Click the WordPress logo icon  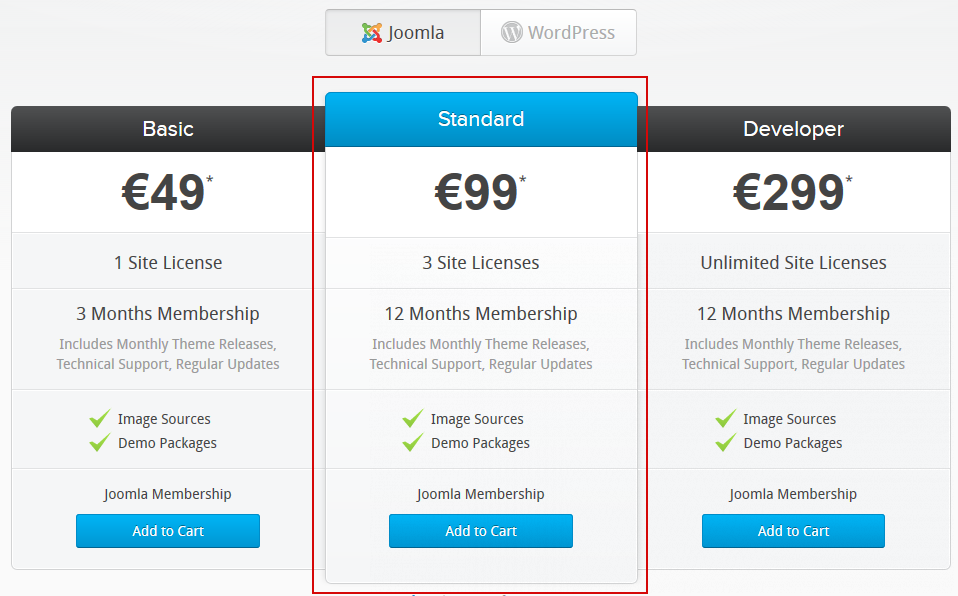click(x=512, y=33)
